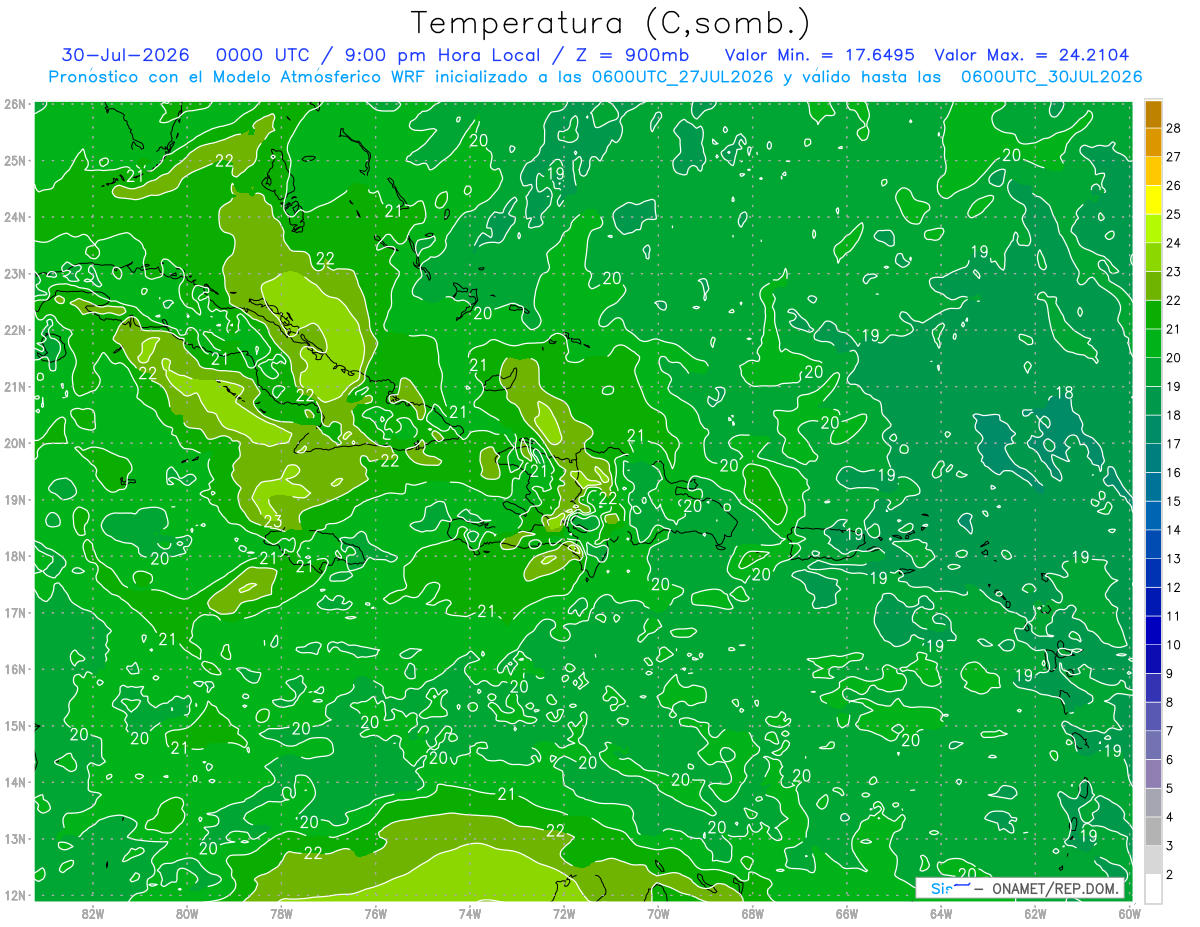
Task: Click the "0600UTC_27JUL2026" initialization time
Action: (682, 77)
